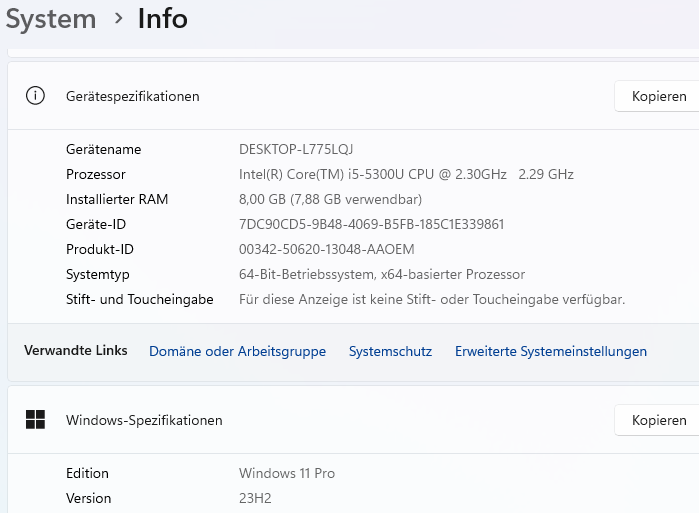Click the info icon beside Gerätespezifikationen
This screenshot has height=513, width=699.
click(x=35, y=96)
